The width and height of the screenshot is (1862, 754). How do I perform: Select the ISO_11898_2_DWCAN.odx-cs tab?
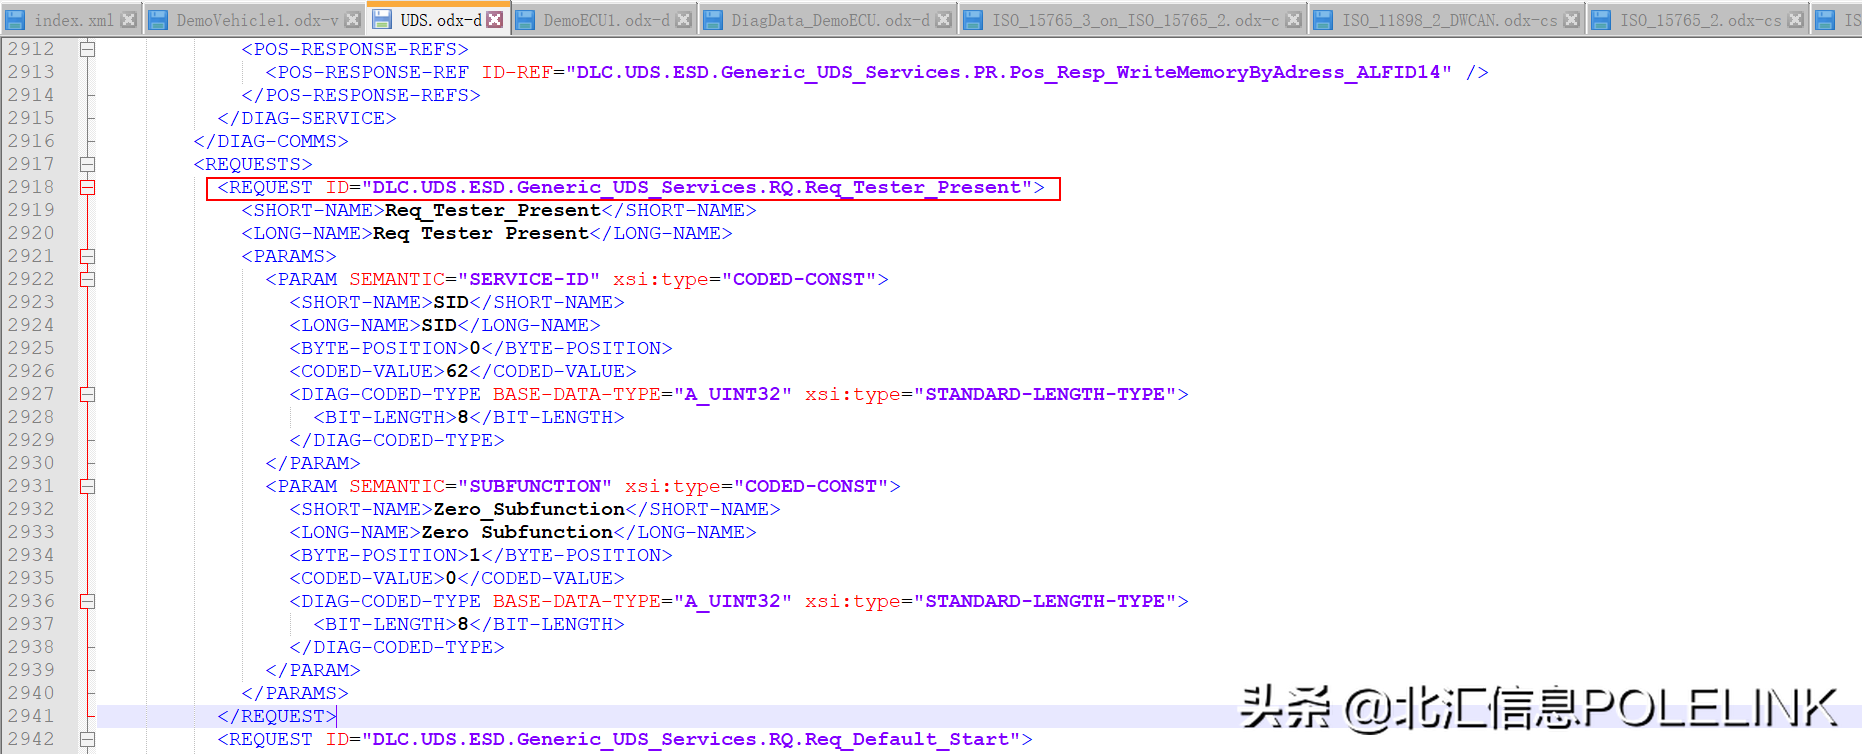click(1448, 20)
